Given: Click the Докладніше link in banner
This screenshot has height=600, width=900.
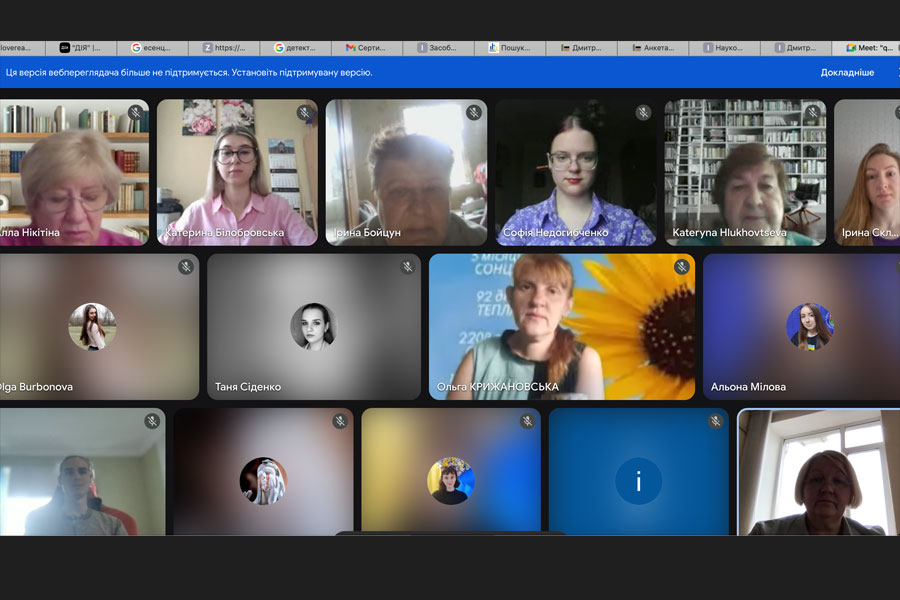Looking at the screenshot, I should (x=847, y=72).
